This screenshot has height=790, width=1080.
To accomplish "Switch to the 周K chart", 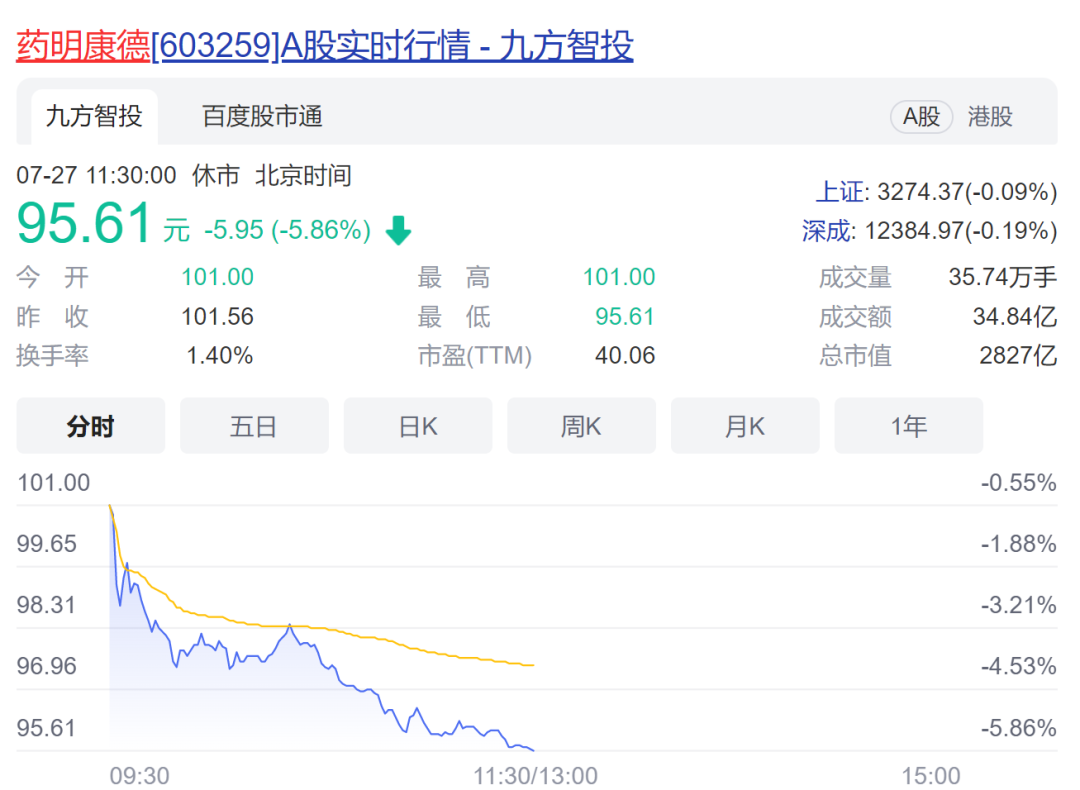I will pyautogui.click(x=581, y=425).
